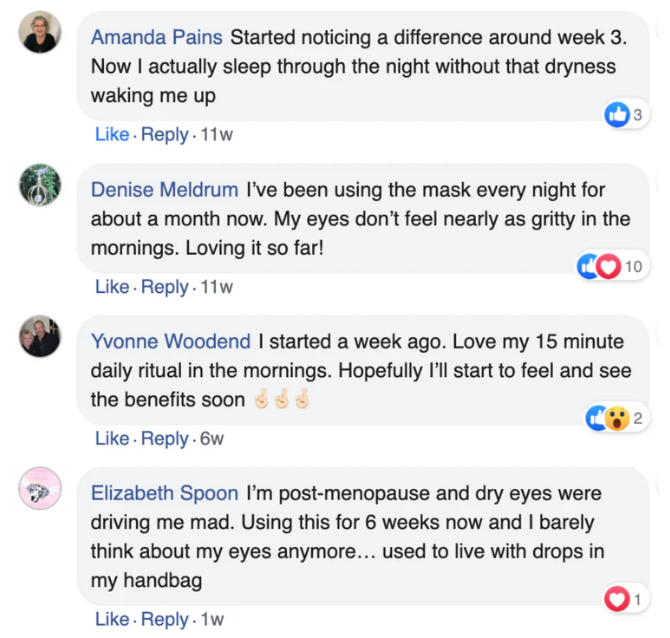Click the thumbs-up reaction on Amanda's comment
The width and height of the screenshot is (670, 638).
click(618, 115)
